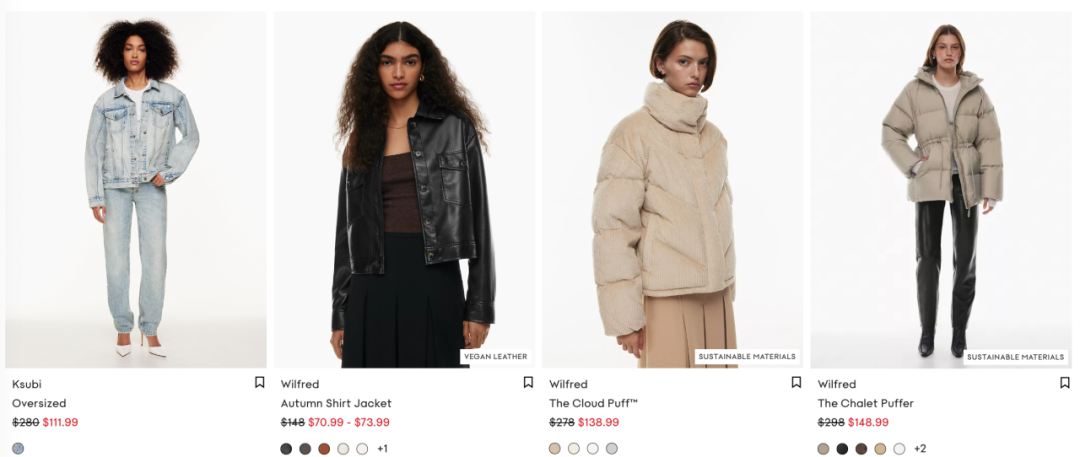
Task: Choose the black swatch for Autumn Shirt Jacket
Action: pyautogui.click(x=287, y=449)
